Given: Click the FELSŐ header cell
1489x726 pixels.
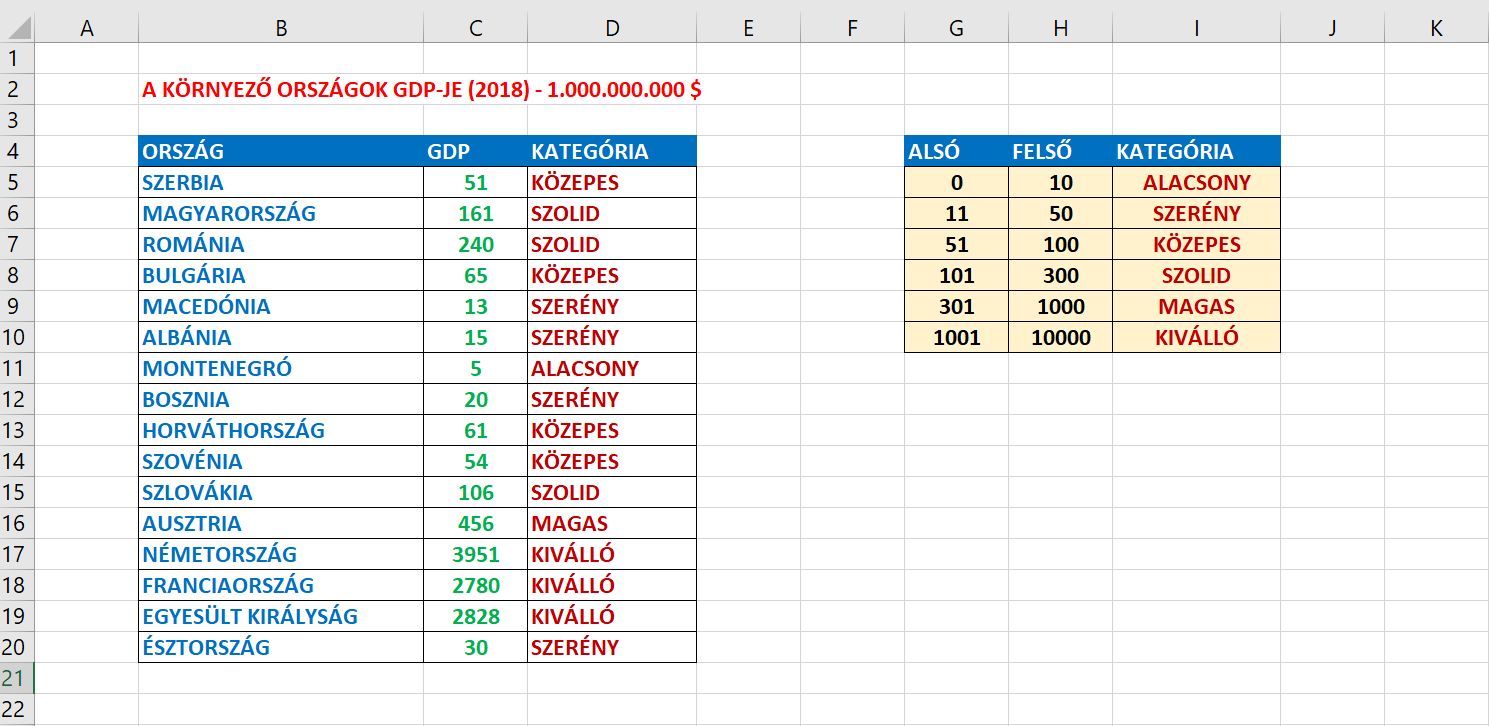Looking at the screenshot, I should pos(1061,151).
